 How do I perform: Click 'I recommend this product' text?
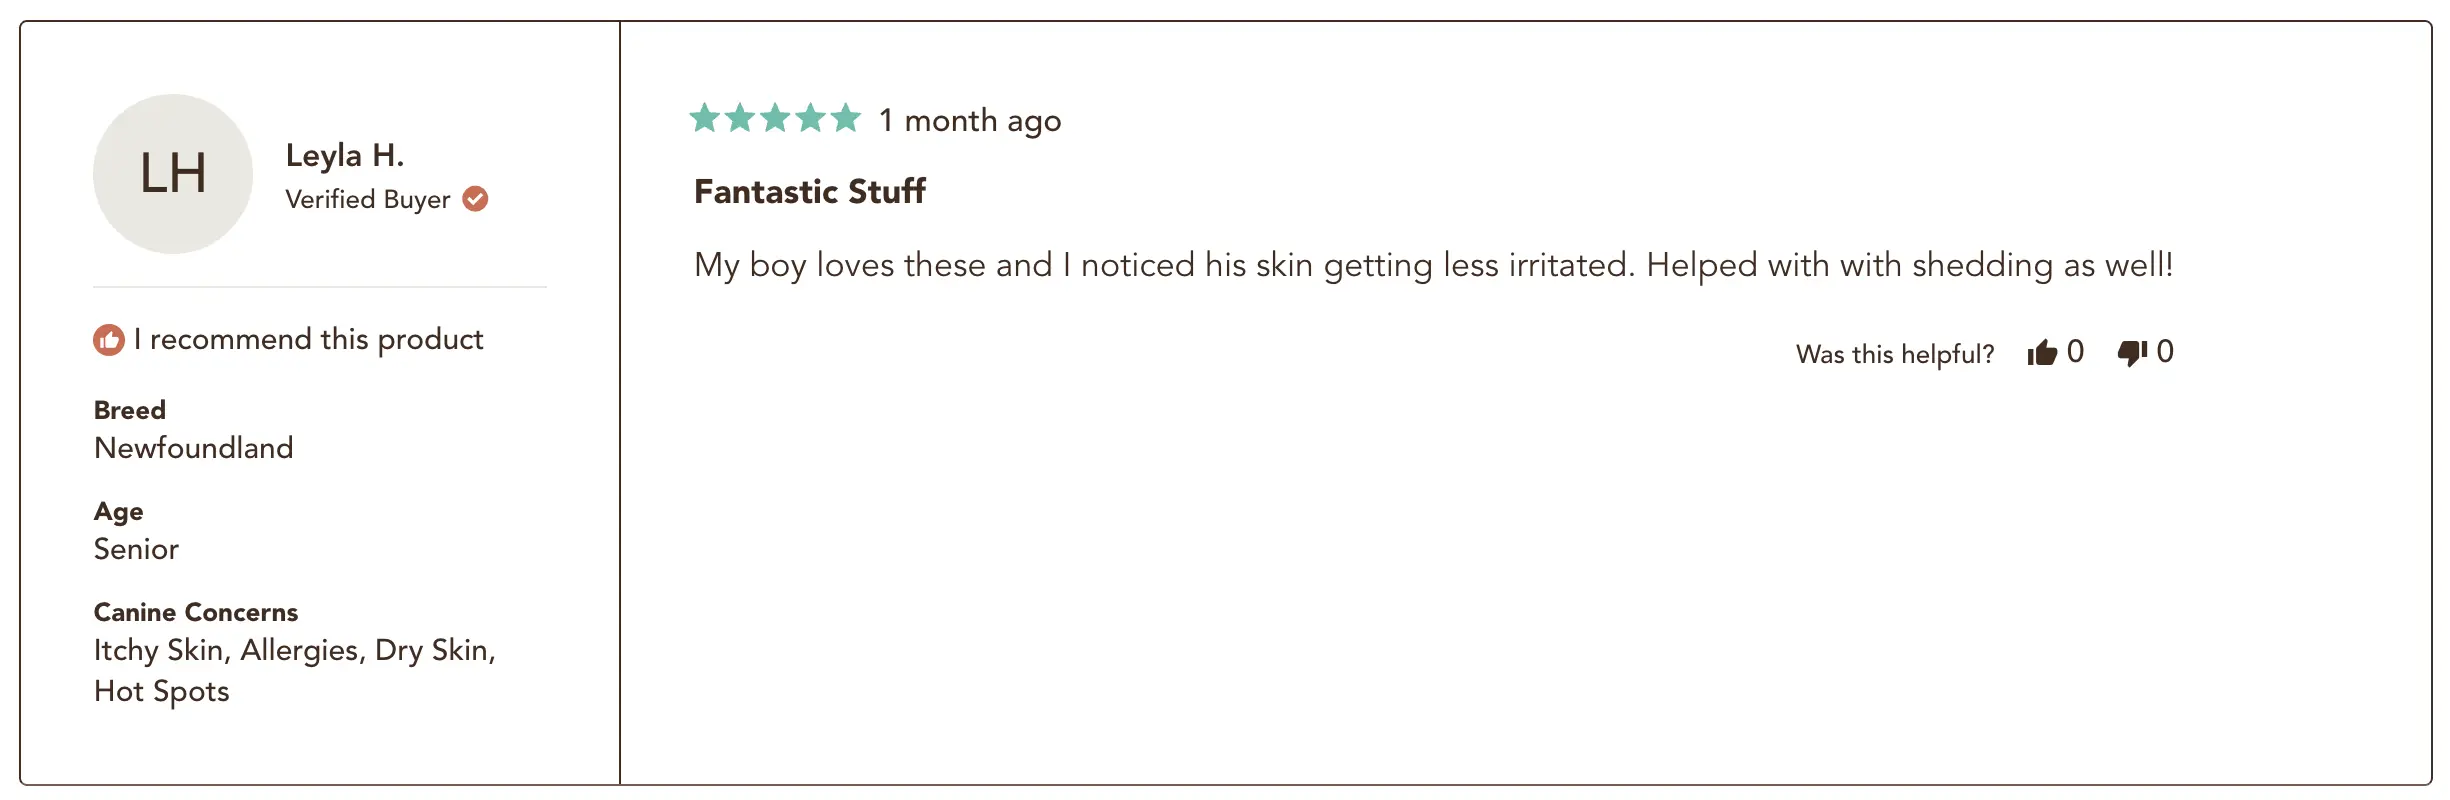click(x=308, y=340)
